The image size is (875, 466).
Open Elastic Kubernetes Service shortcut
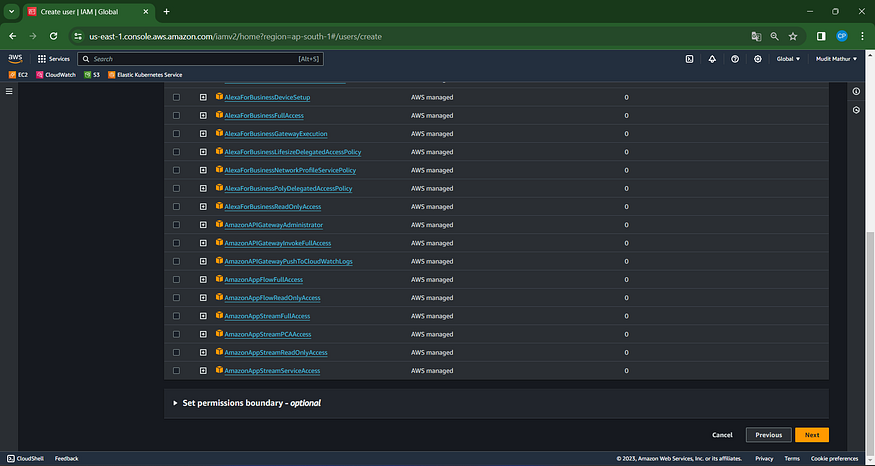tap(145, 75)
